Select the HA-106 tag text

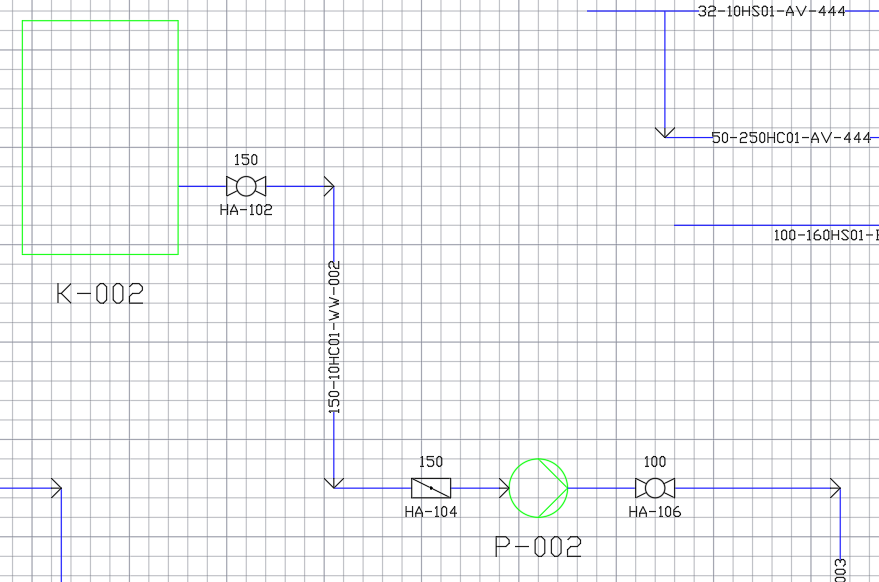[655, 512]
